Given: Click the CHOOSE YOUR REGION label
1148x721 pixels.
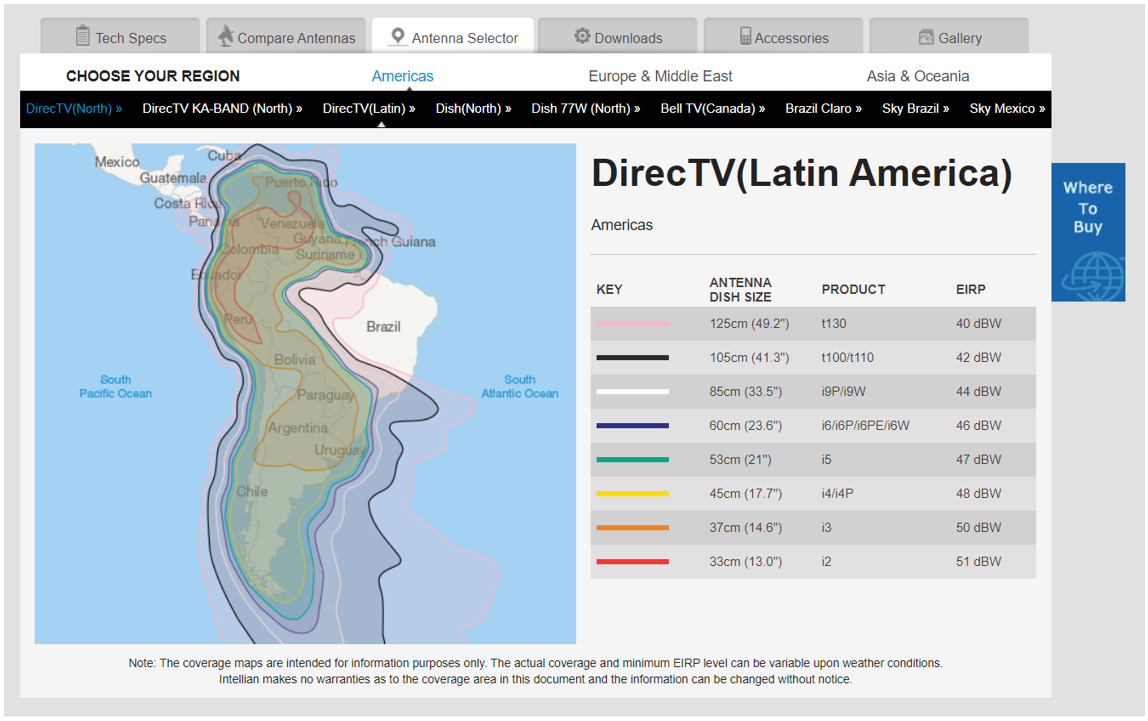Looking at the screenshot, I should pyautogui.click(x=153, y=76).
